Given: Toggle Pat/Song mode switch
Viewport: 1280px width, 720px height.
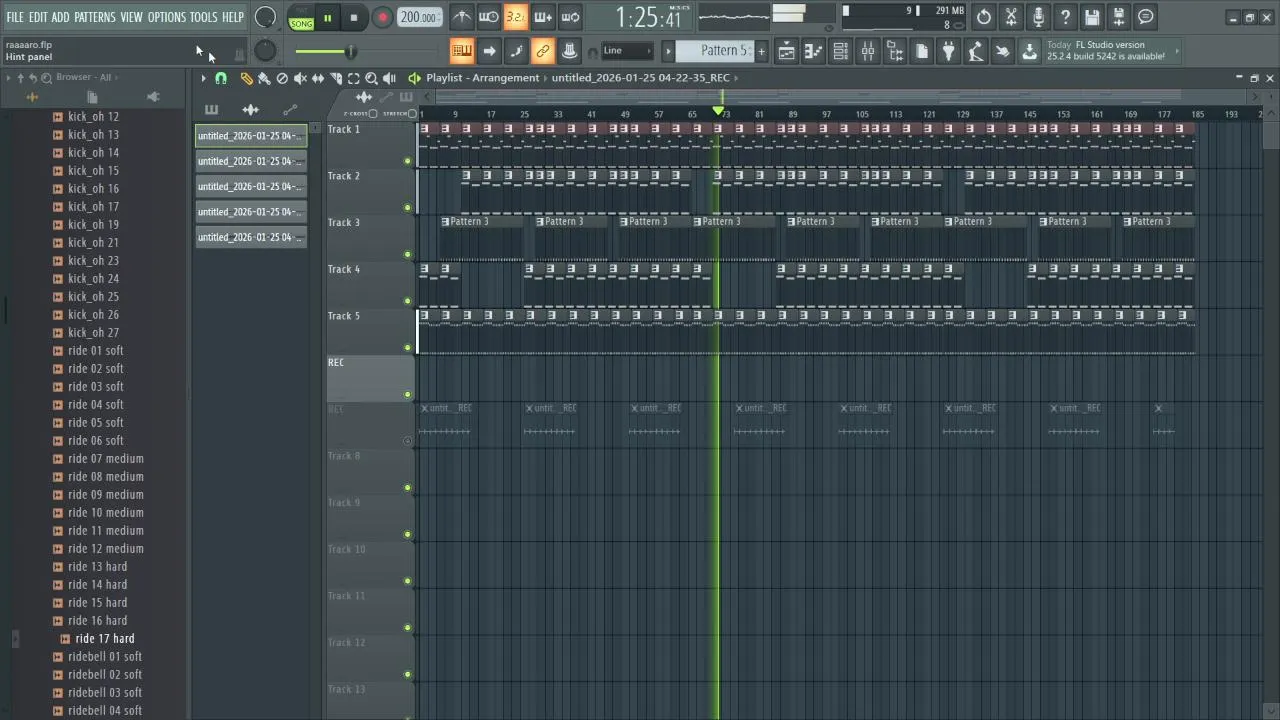Looking at the screenshot, I should click(x=301, y=17).
